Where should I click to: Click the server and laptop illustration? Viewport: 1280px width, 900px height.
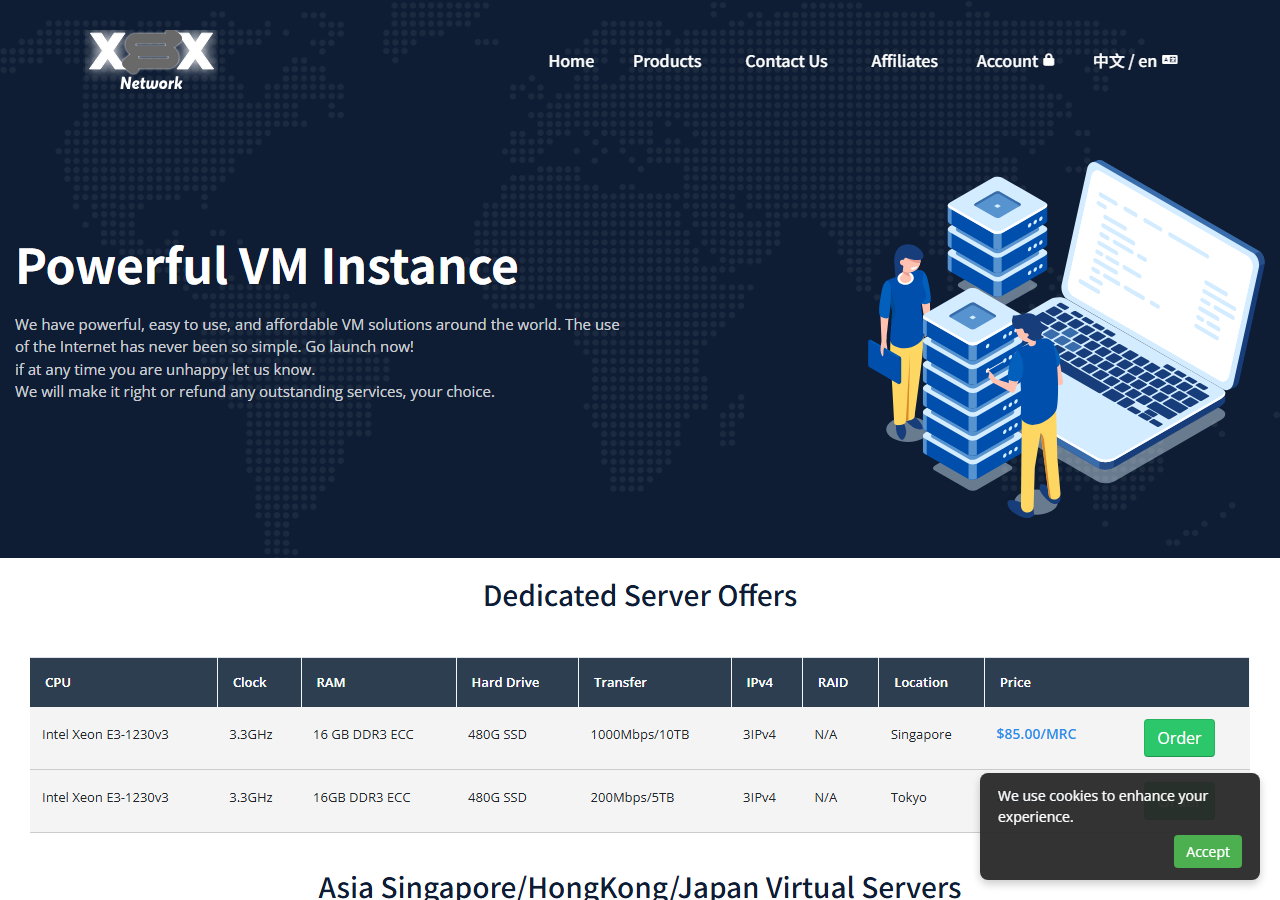[1065, 338]
